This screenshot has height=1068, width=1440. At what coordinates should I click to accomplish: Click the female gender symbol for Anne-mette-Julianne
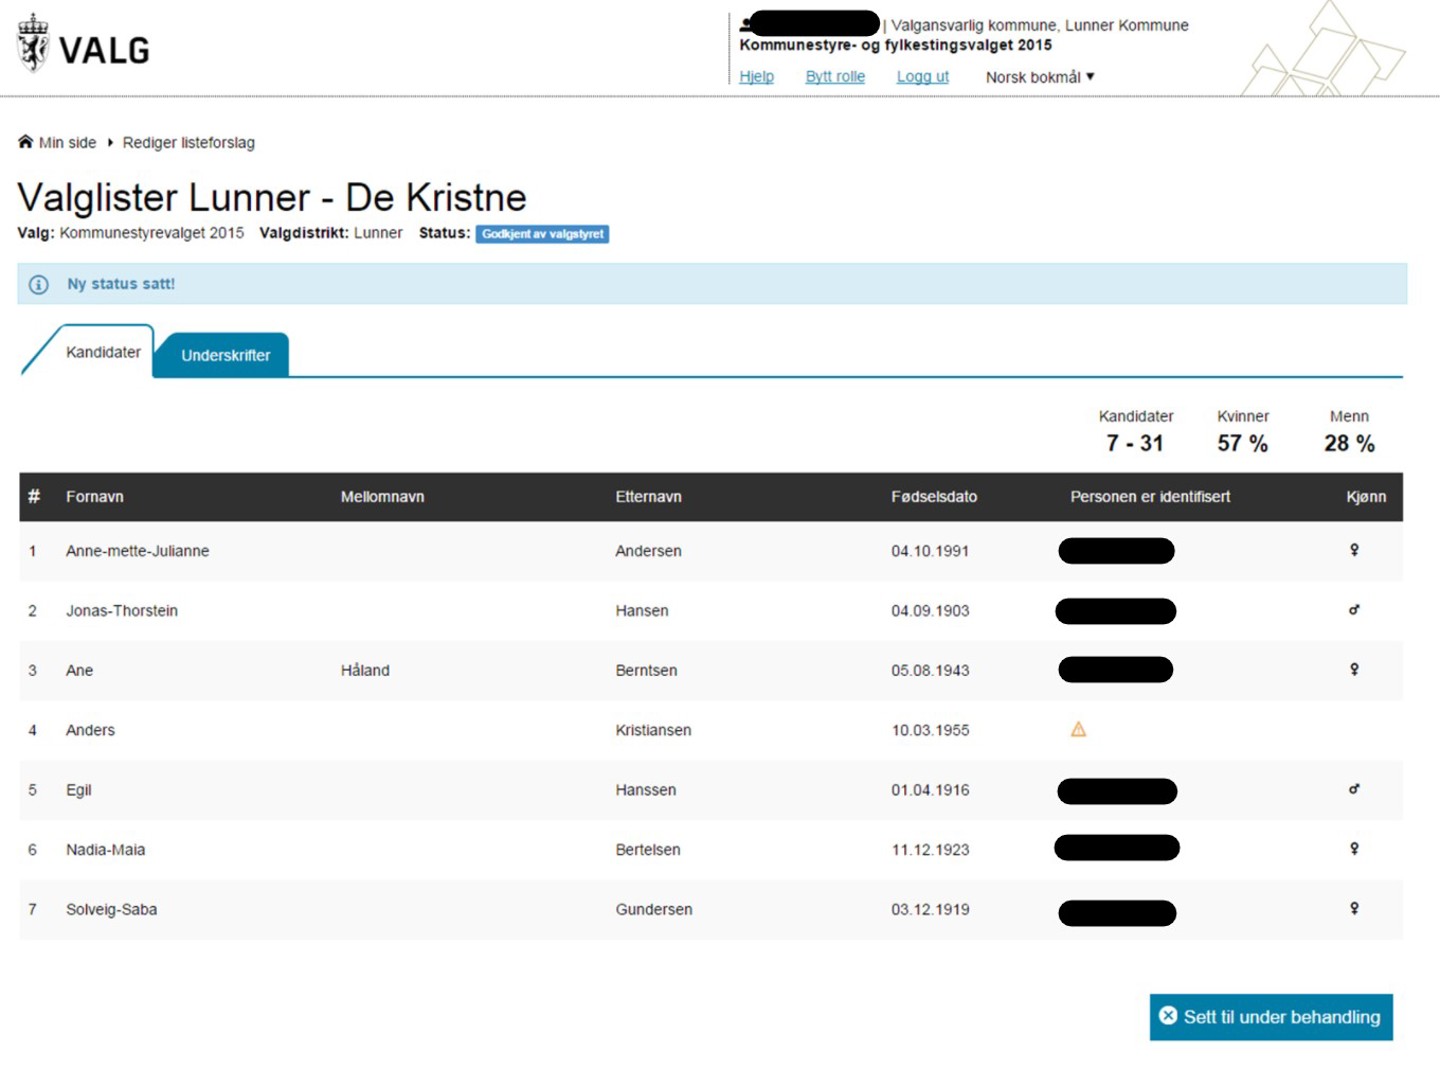(1354, 550)
